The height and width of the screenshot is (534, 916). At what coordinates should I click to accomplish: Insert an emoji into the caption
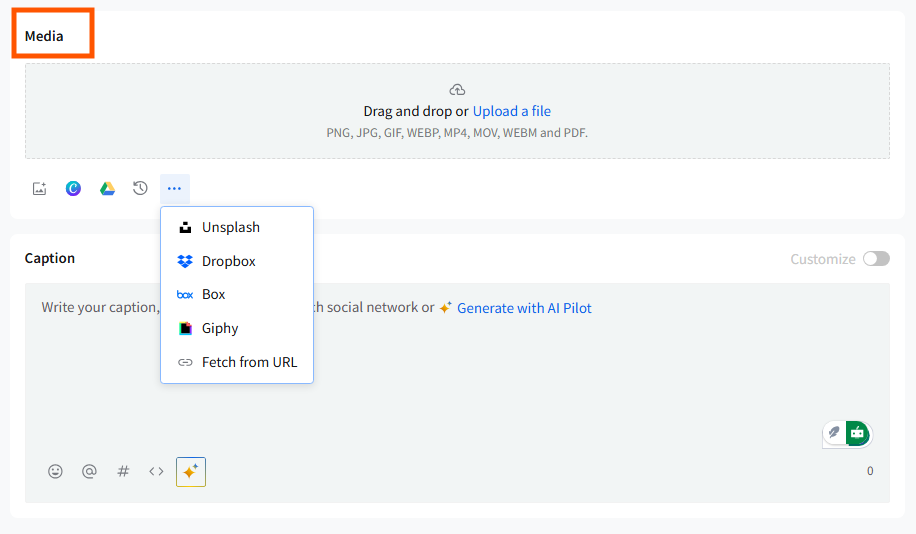56,471
